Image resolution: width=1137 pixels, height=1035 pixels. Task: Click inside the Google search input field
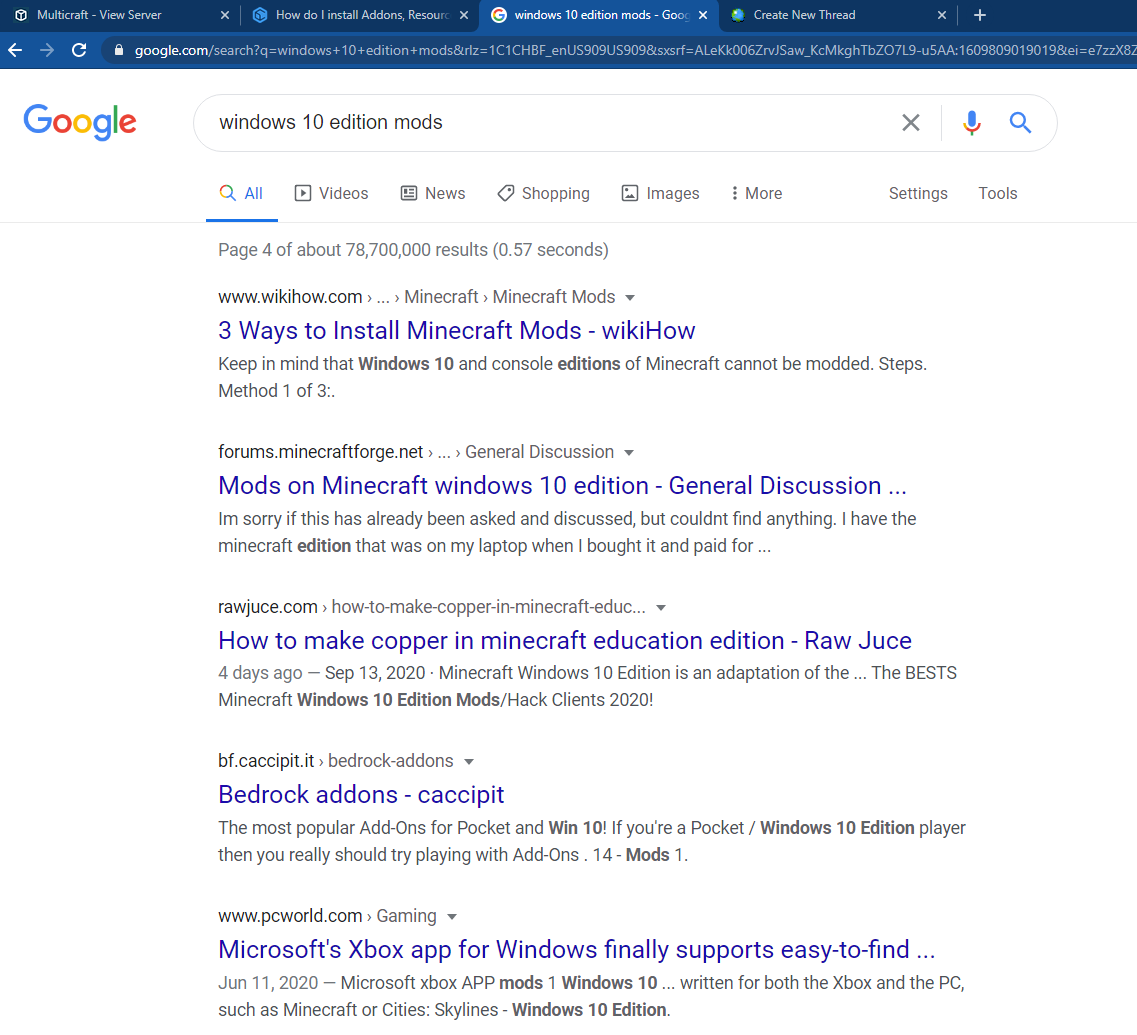pyautogui.click(x=551, y=123)
